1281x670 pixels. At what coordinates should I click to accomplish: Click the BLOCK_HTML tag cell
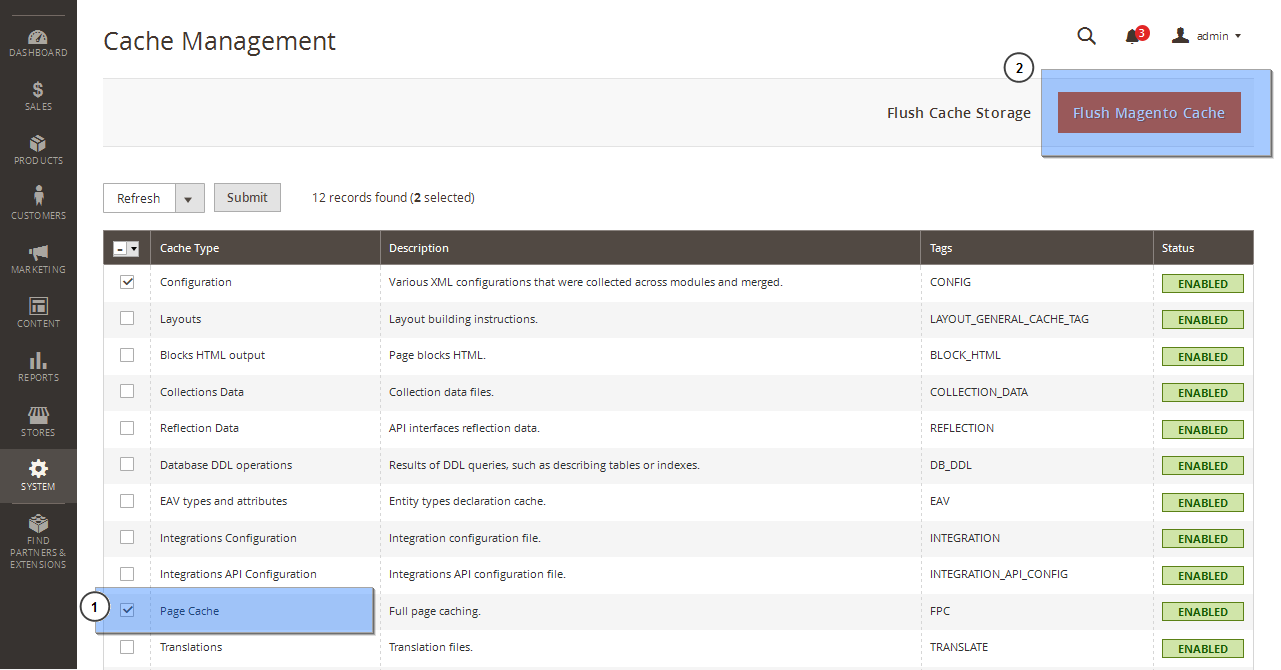[x=965, y=355]
